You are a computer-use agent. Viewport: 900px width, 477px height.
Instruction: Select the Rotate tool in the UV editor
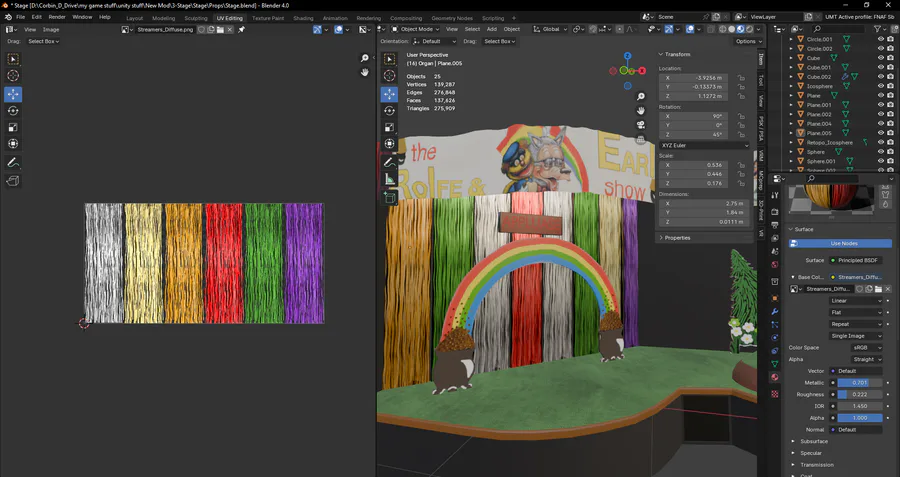[13, 110]
